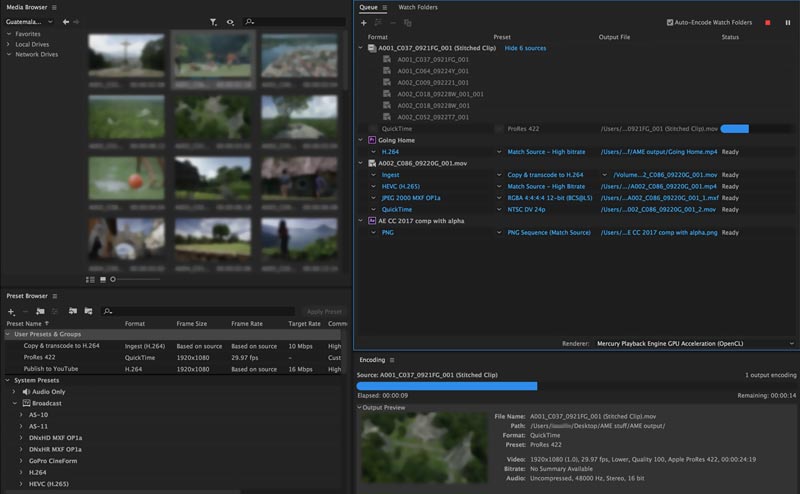Add output to the queue item
Viewport: 800px width, 494px height.
pos(378,23)
